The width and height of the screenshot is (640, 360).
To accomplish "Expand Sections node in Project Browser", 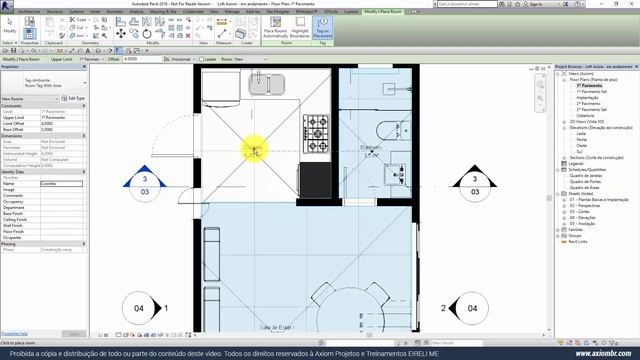I will 564,158.
